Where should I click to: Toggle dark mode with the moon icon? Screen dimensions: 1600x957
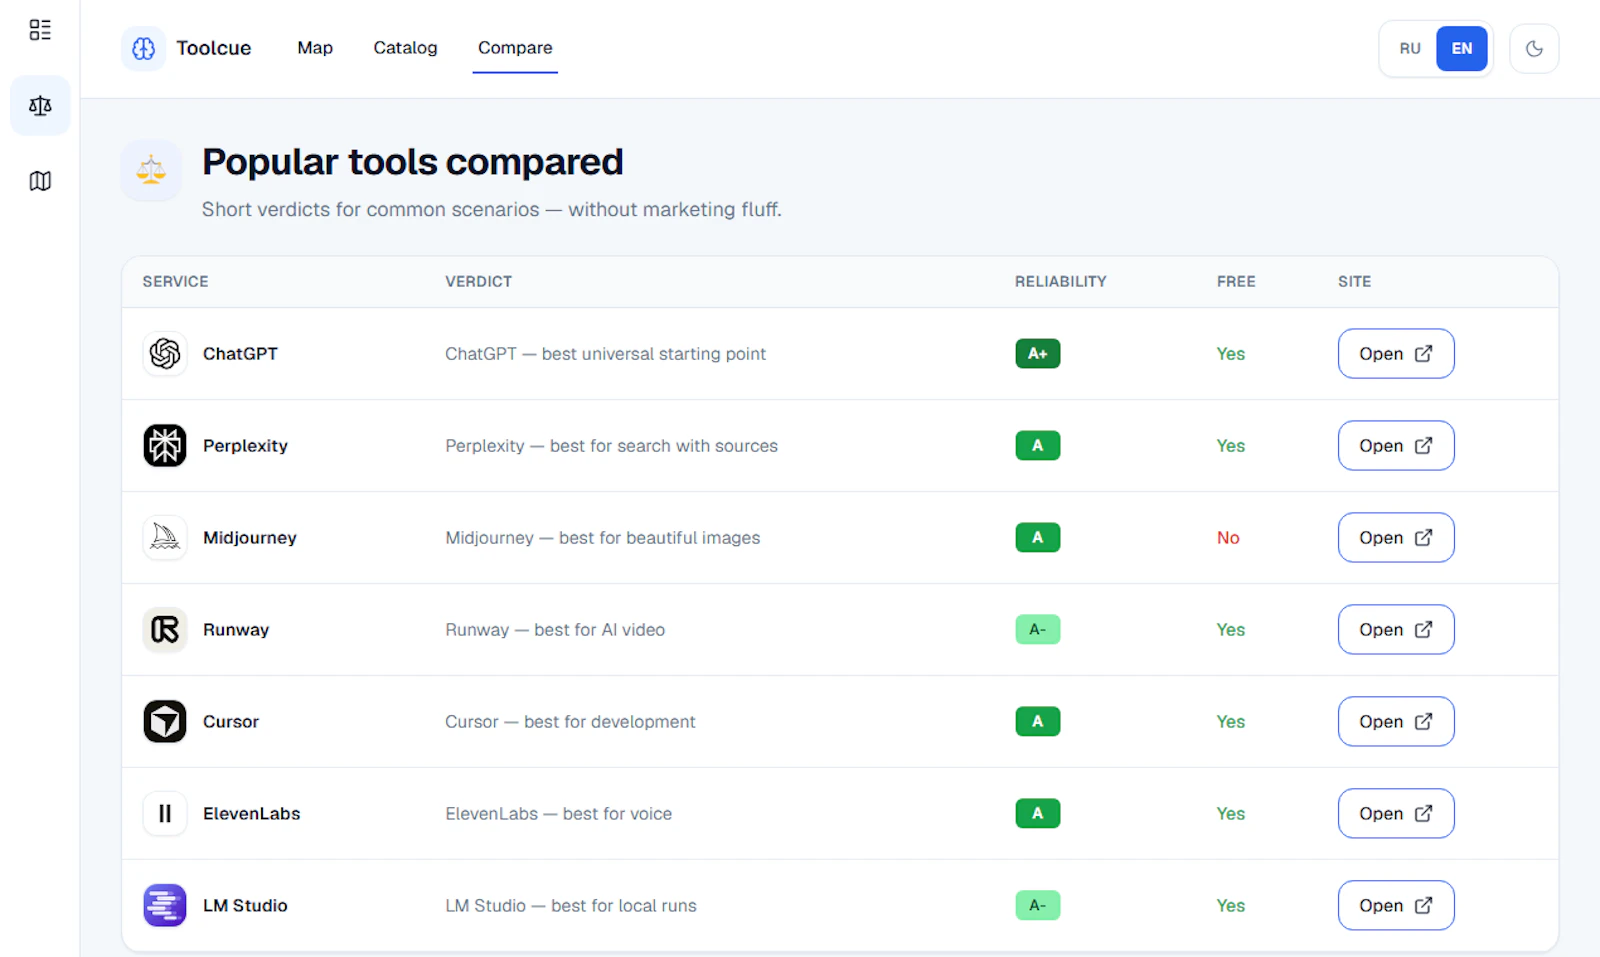(x=1534, y=48)
